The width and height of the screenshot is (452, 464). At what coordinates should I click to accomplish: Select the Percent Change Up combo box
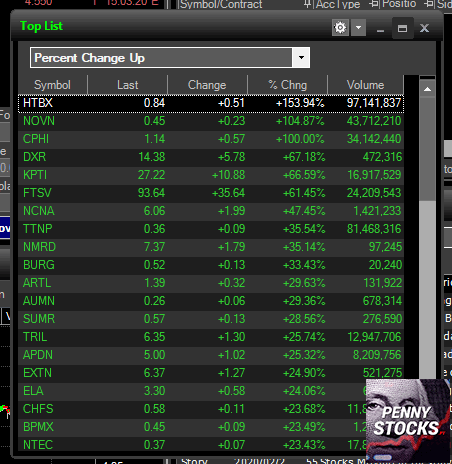(170, 58)
